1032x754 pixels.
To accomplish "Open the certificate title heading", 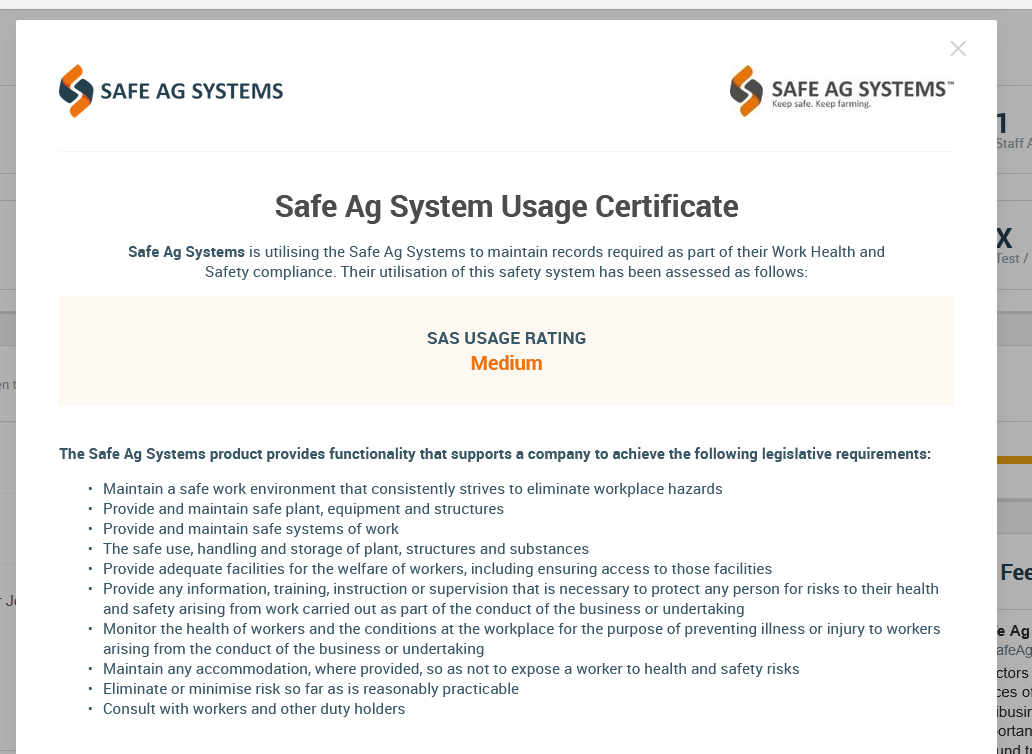I will [x=506, y=206].
